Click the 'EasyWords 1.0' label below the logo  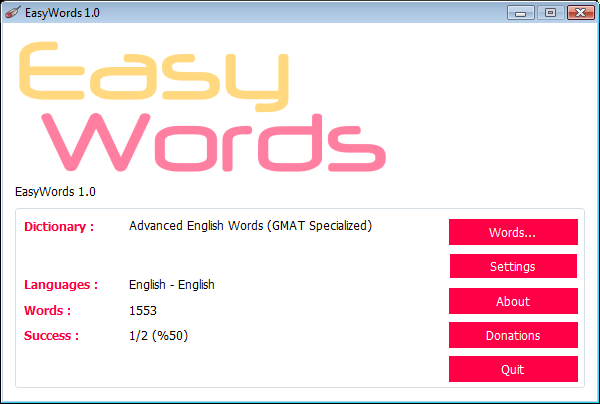tap(55, 191)
